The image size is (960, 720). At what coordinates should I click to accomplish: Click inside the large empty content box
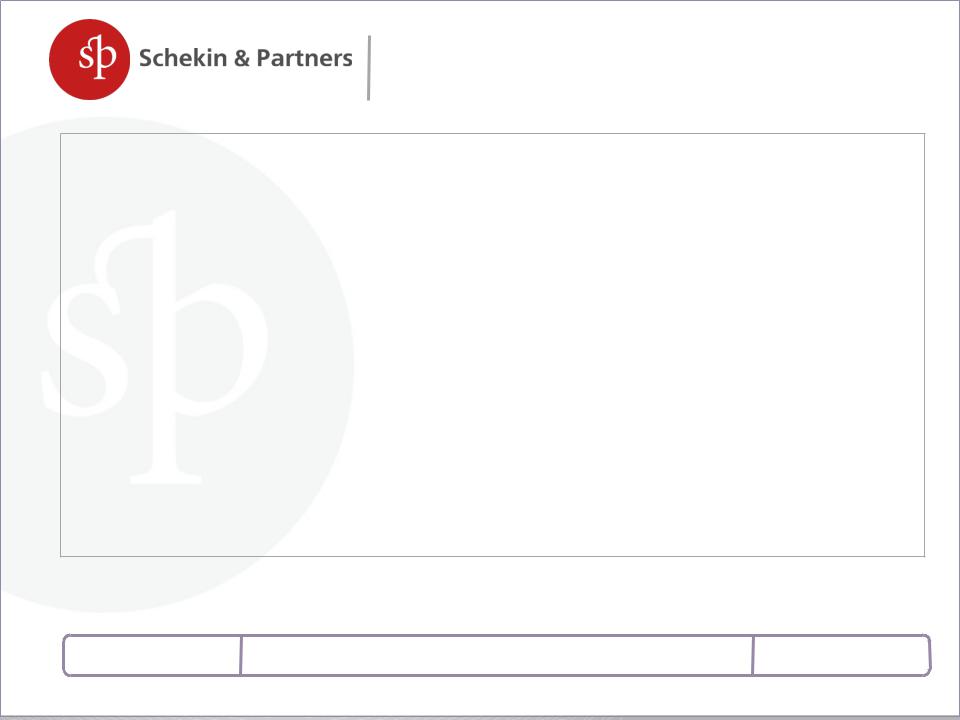[x=492, y=345]
